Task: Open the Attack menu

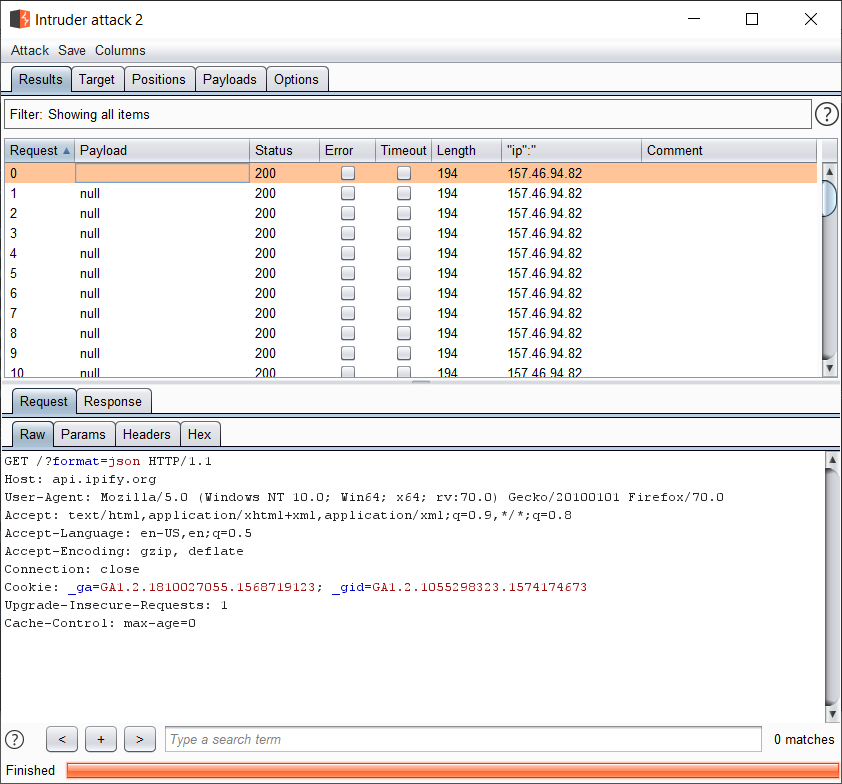Action: point(30,50)
